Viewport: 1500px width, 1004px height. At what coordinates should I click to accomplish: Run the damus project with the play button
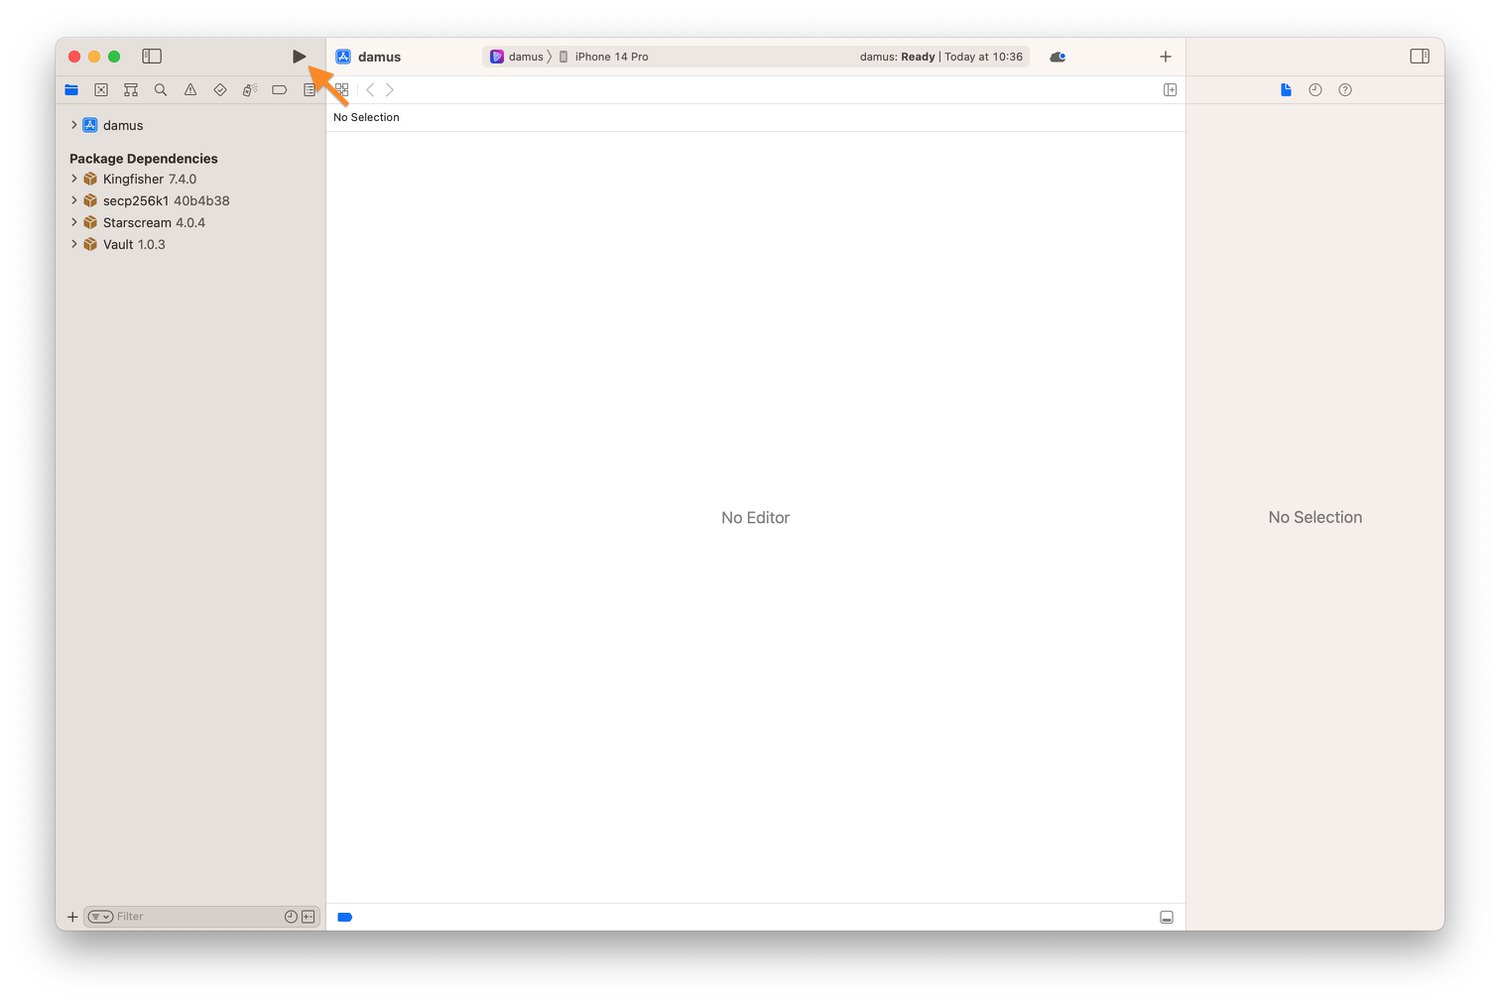point(299,56)
